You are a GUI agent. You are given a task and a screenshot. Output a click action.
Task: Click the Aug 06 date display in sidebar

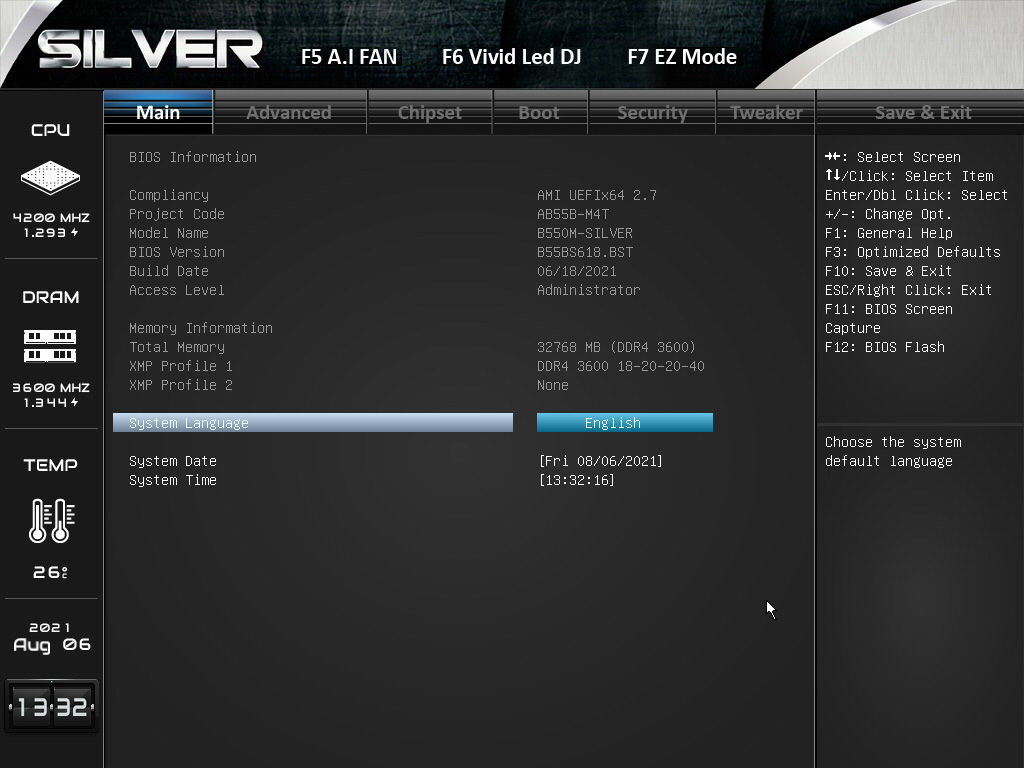tap(51, 645)
